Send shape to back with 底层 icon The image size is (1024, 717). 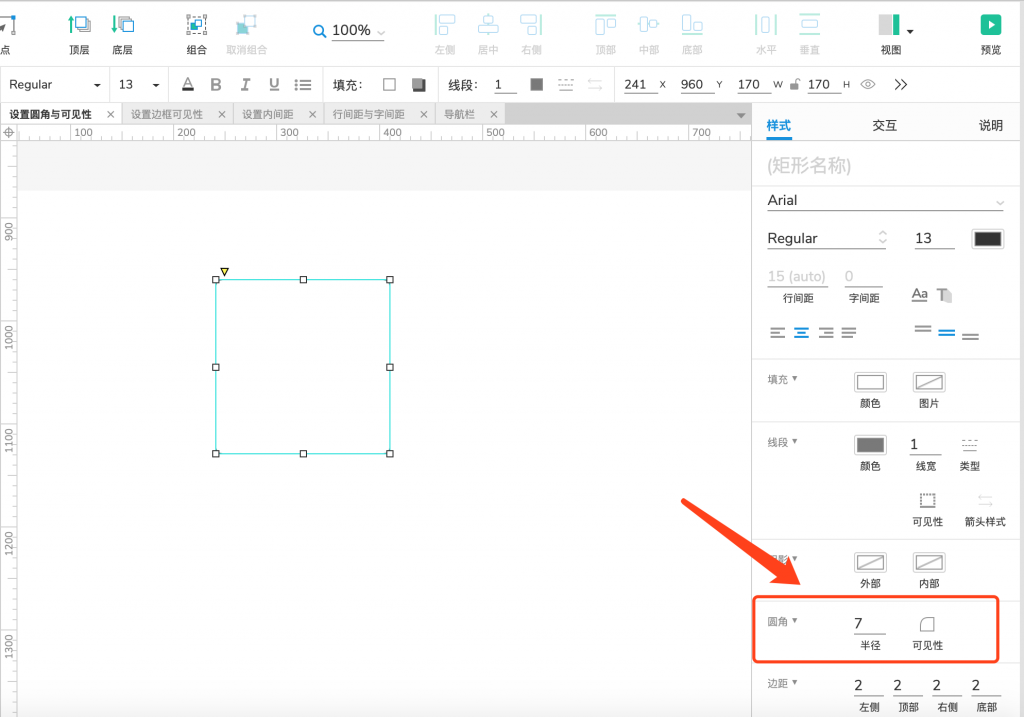(123, 25)
